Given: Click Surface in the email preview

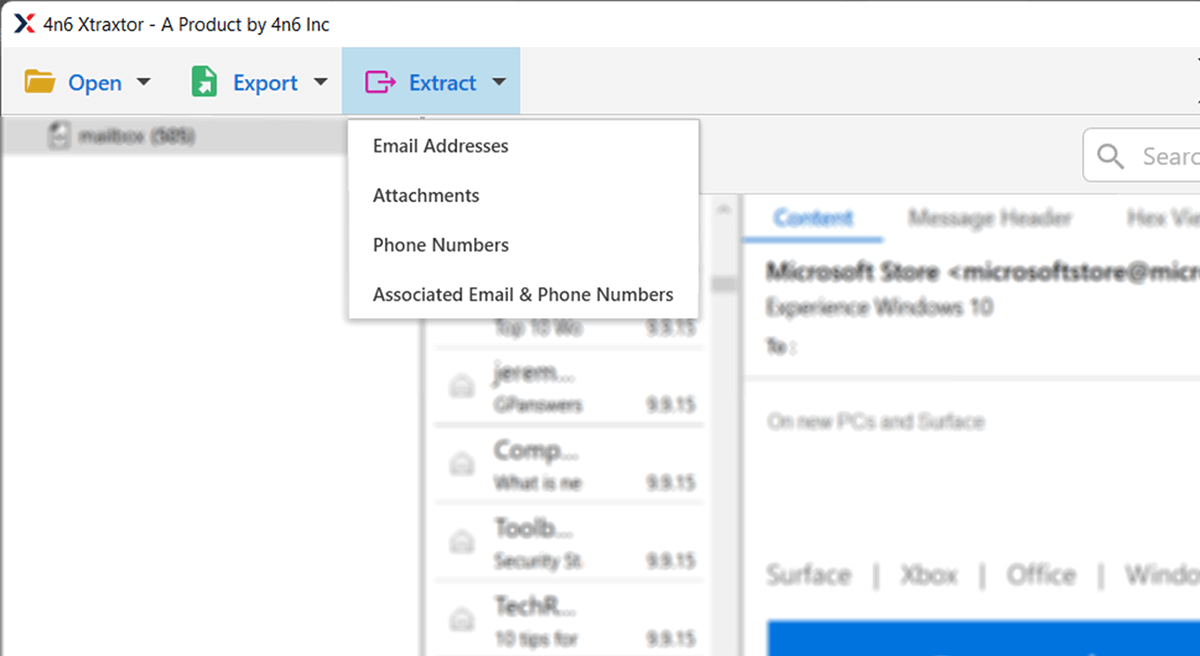Looking at the screenshot, I should [x=808, y=575].
